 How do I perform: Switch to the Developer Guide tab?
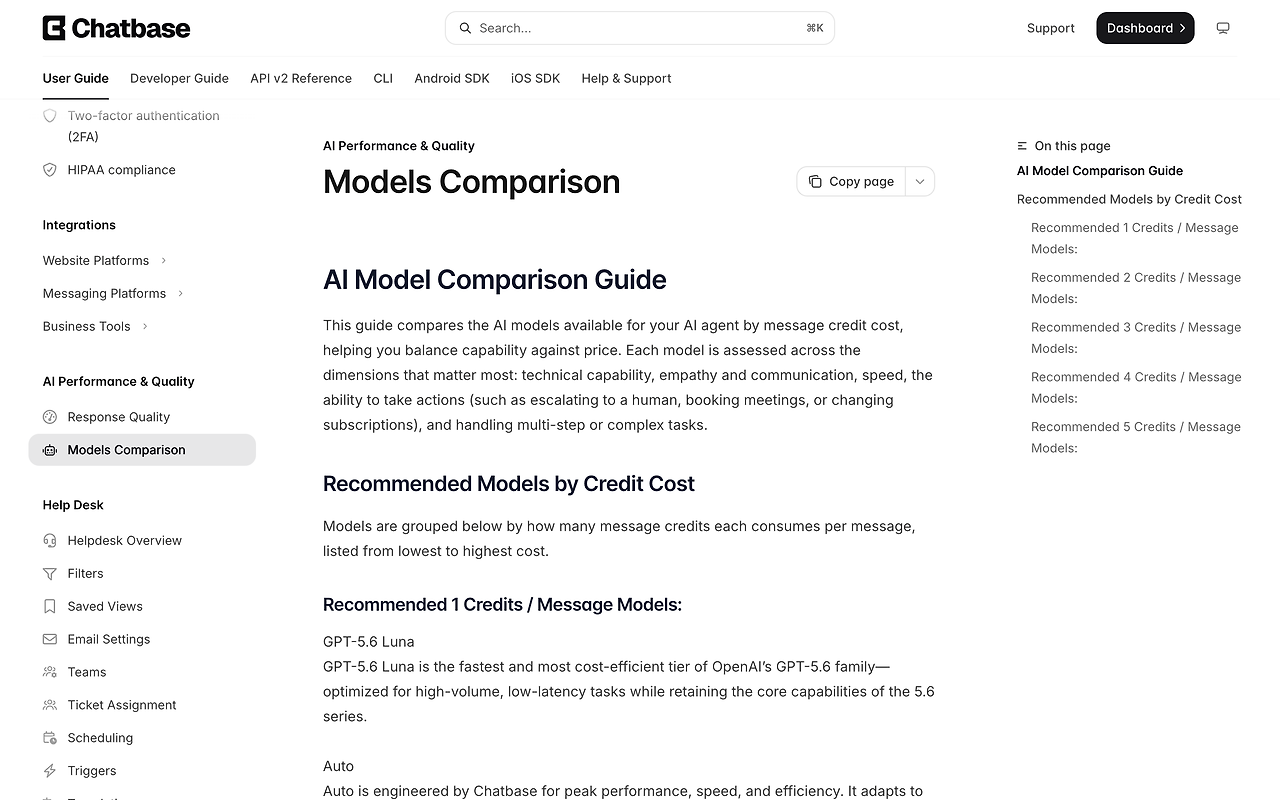pyautogui.click(x=179, y=78)
